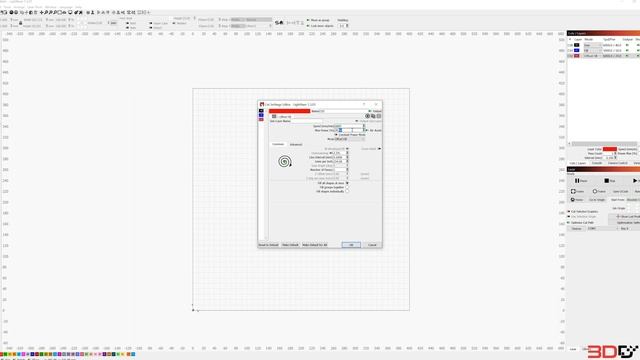Toggle Optimize Cut Path switch
Screen dimensions: 640x360
pos(569,222)
